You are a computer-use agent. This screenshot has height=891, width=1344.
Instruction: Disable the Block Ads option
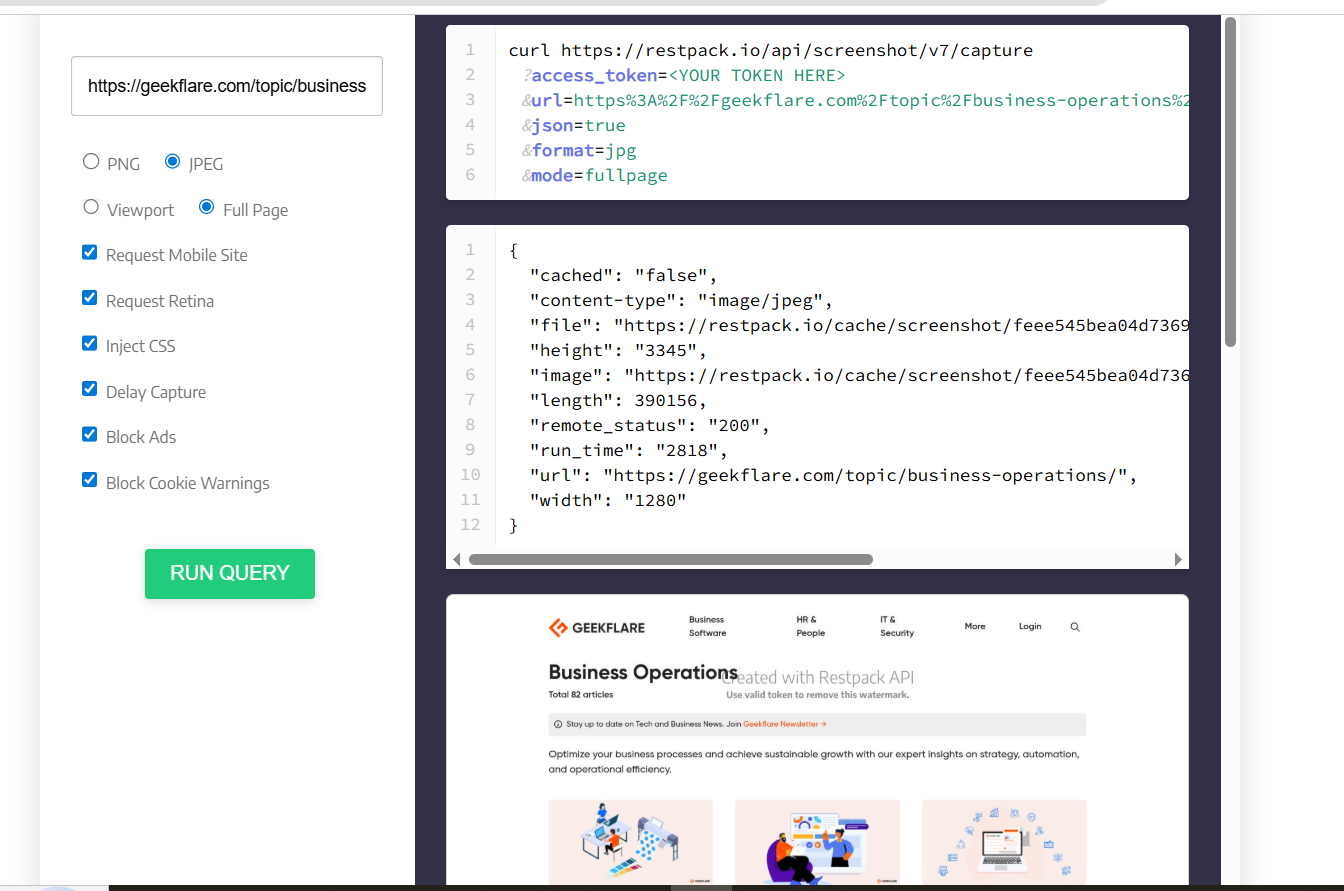pos(89,434)
